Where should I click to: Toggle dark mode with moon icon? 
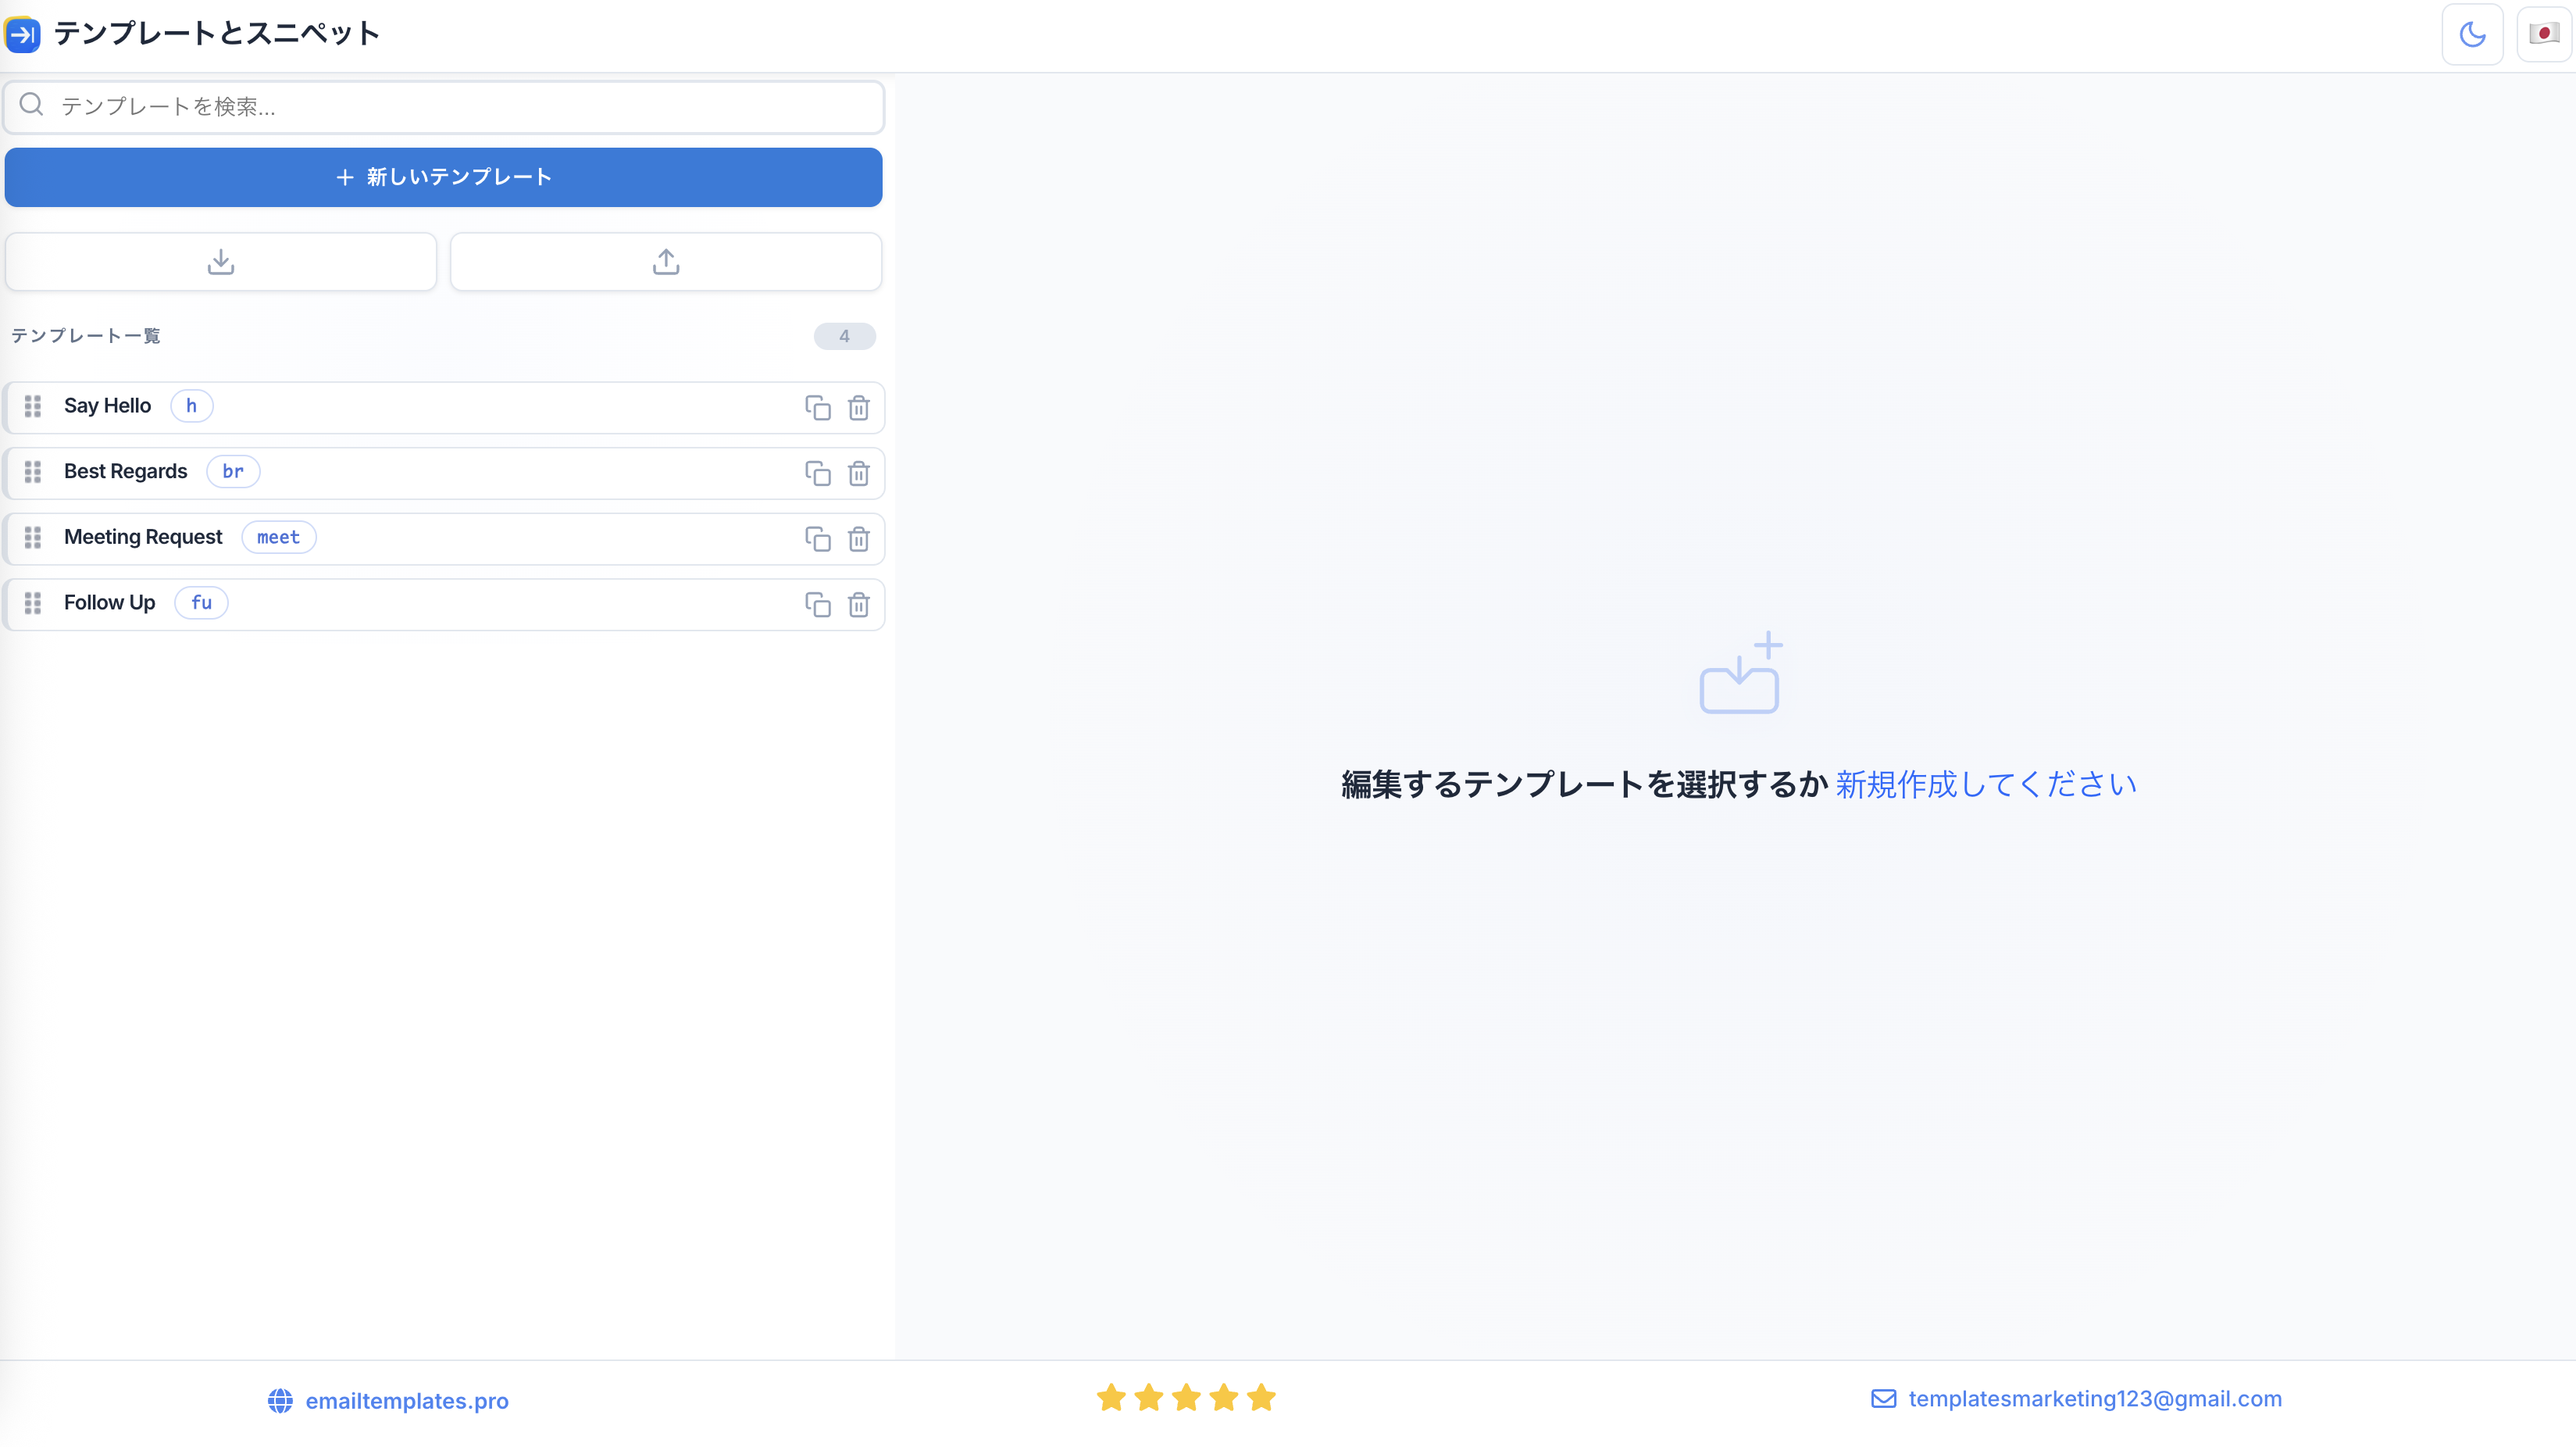[x=2472, y=35]
